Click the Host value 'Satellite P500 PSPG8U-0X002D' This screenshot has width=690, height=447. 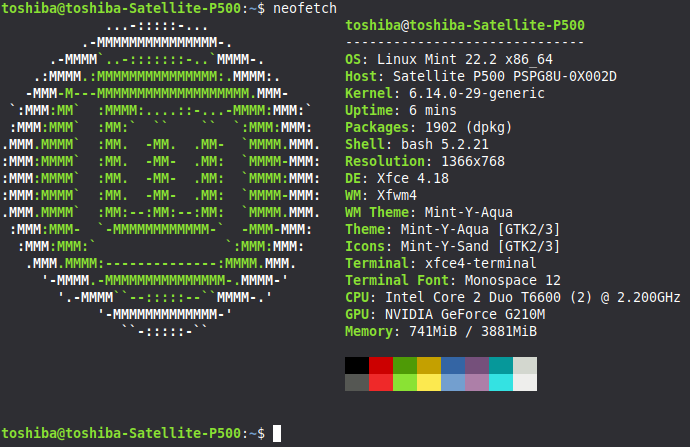[505, 77]
